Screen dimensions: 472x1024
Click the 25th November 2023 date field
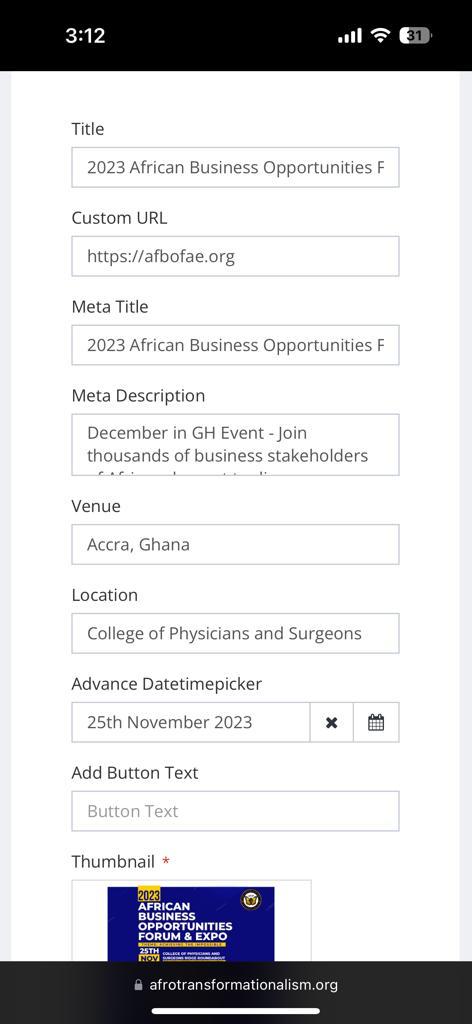(191, 722)
